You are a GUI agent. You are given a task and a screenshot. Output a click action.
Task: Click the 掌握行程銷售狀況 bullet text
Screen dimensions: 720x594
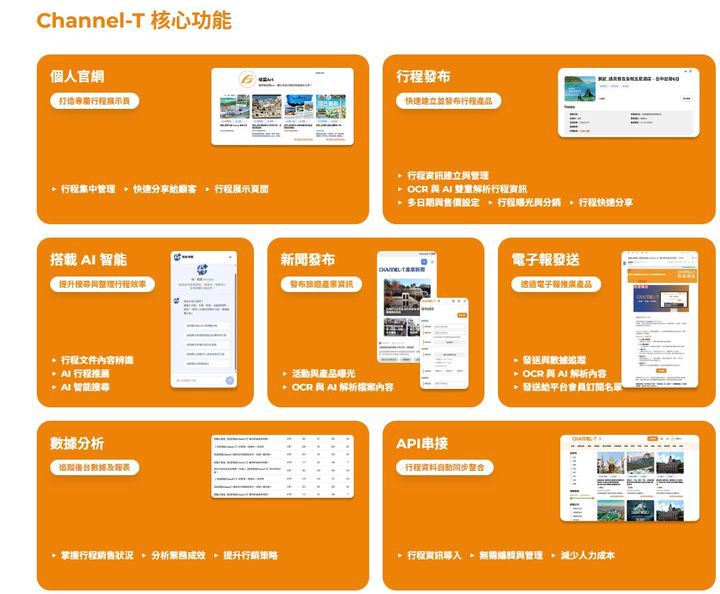97,555
